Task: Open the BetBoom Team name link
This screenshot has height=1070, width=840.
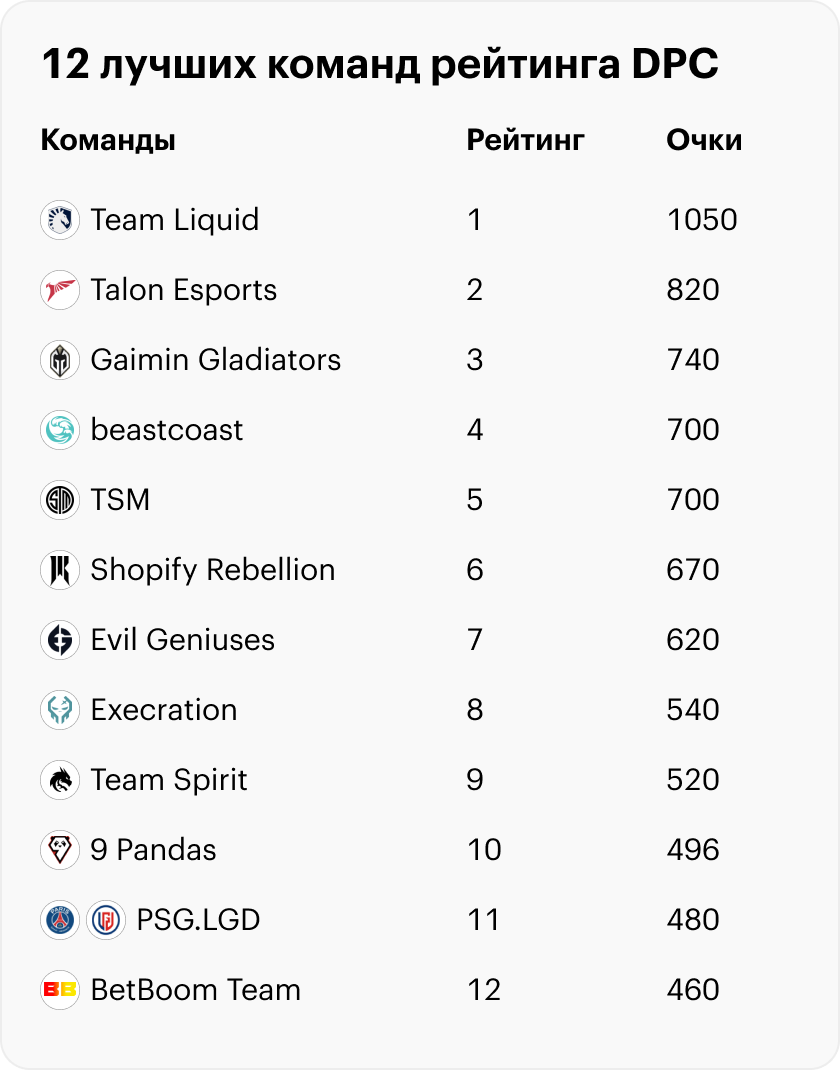Action: pos(196,990)
